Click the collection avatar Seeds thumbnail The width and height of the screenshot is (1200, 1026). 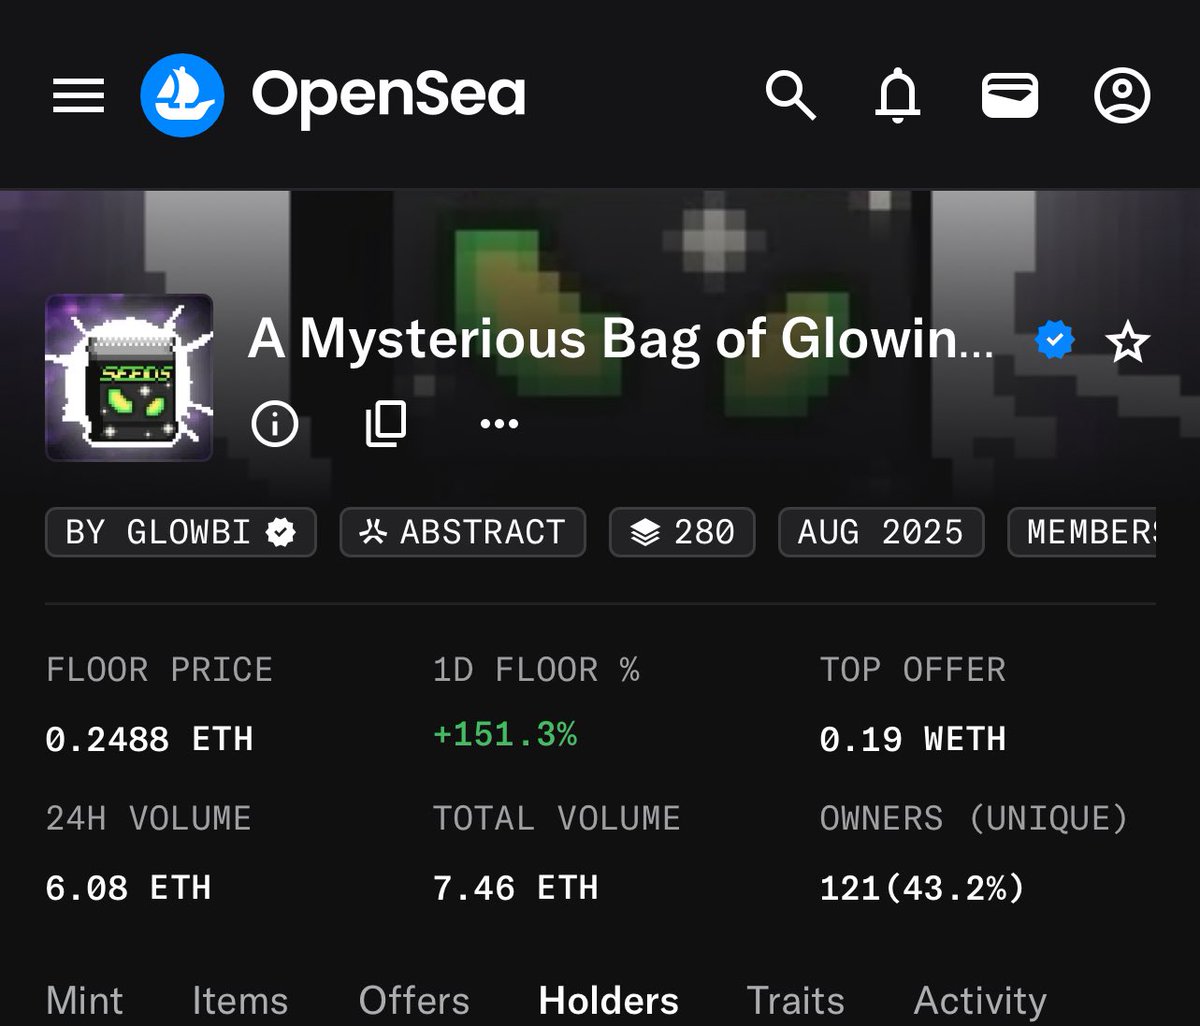click(x=129, y=377)
